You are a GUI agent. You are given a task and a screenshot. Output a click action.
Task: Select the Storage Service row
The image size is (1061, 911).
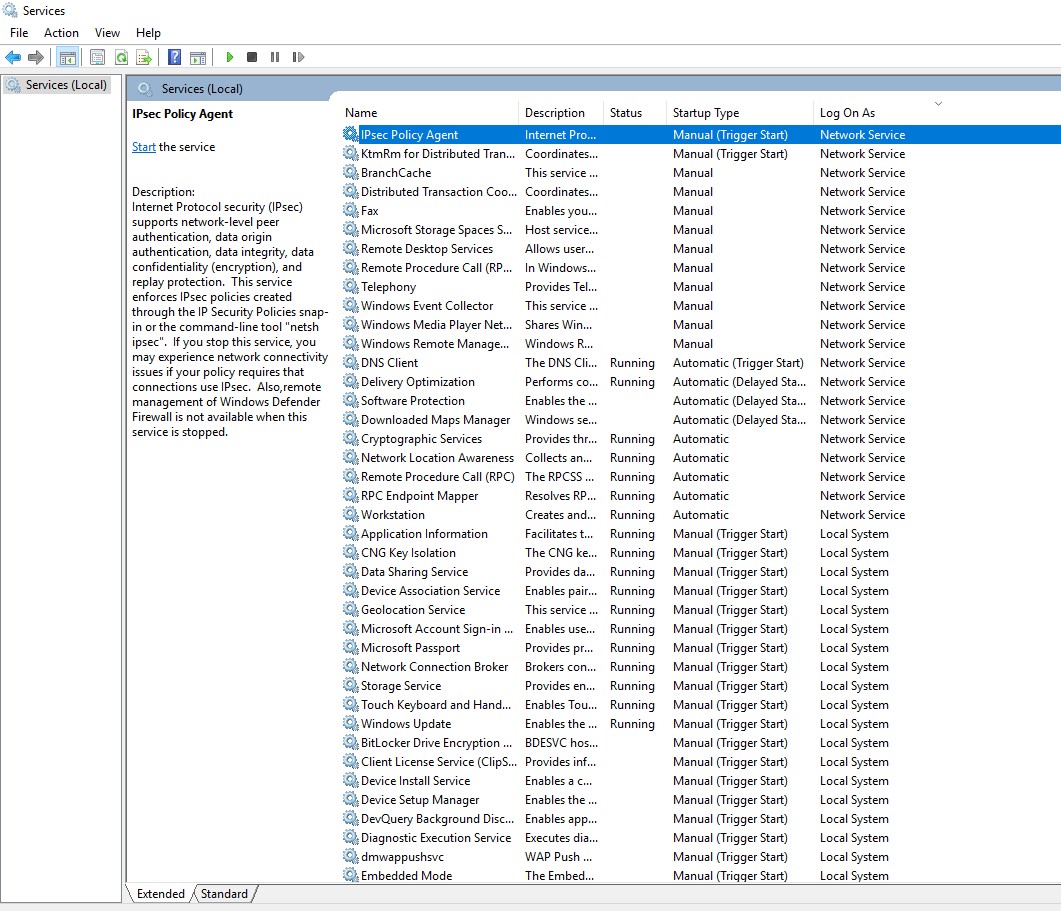tap(700, 686)
